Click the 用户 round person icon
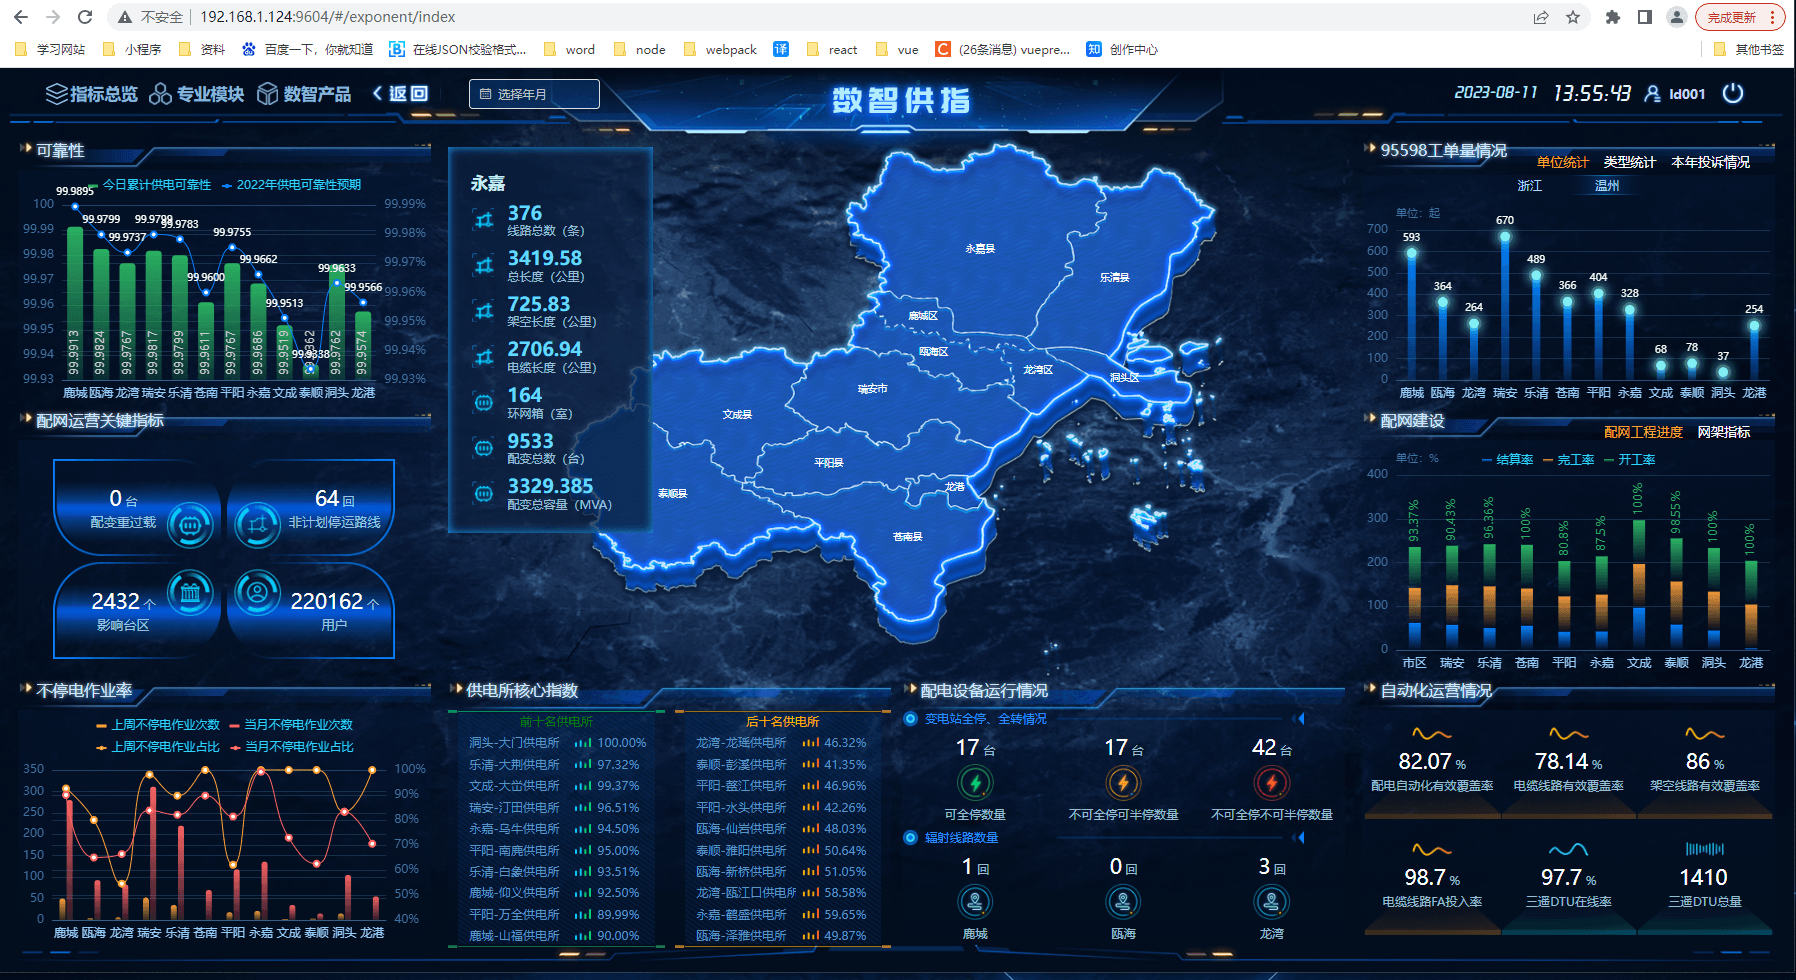The width and height of the screenshot is (1796, 980). click(x=257, y=593)
